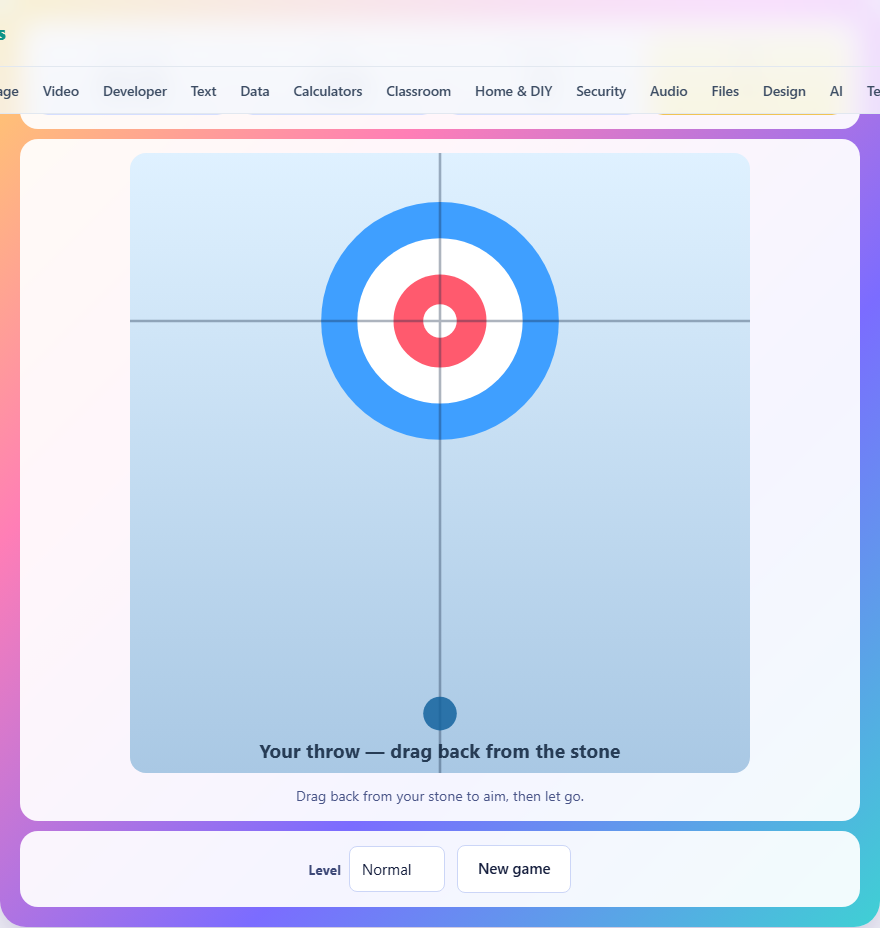Go to the Text tools category
The image size is (880, 928).
[203, 91]
